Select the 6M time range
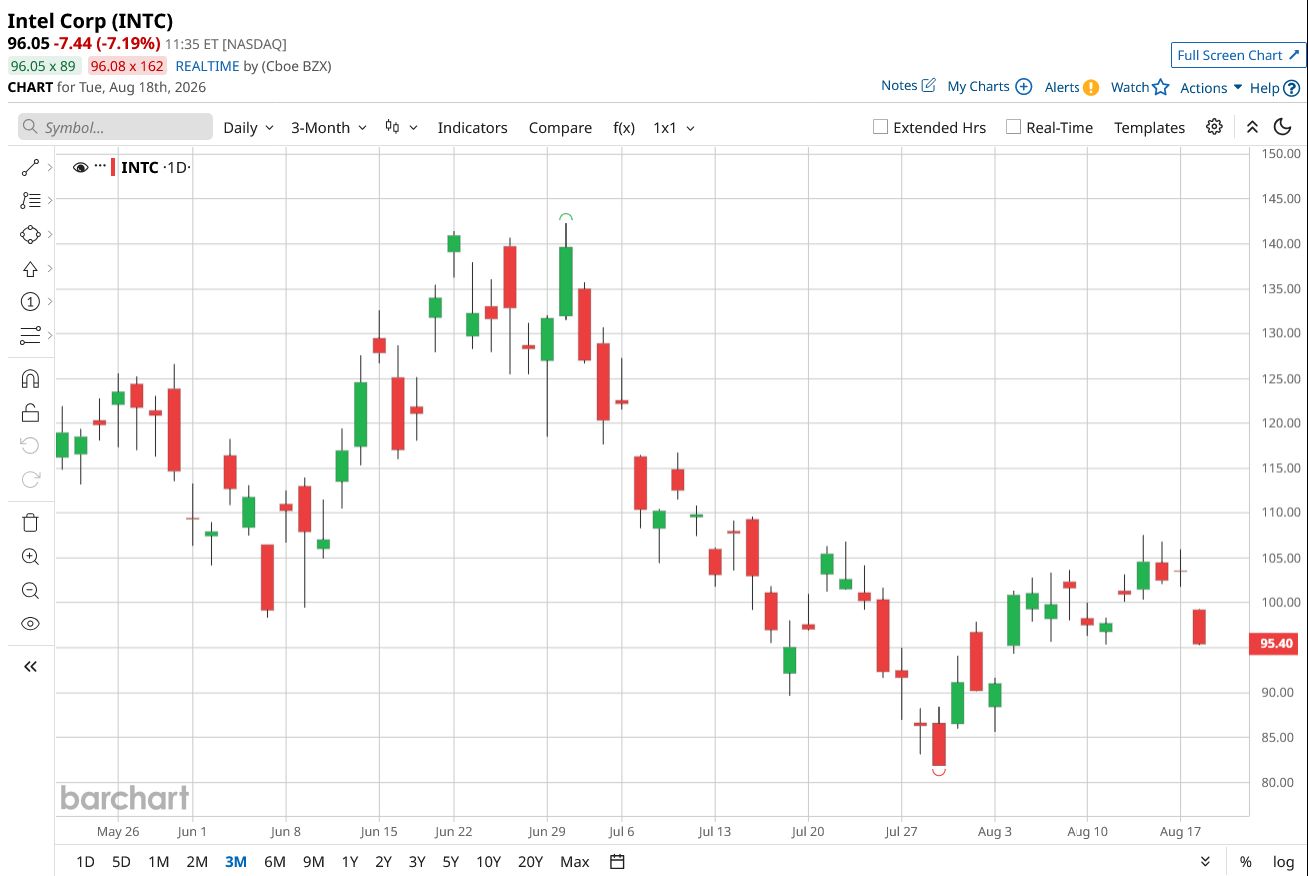 click(x=274, y=862)
